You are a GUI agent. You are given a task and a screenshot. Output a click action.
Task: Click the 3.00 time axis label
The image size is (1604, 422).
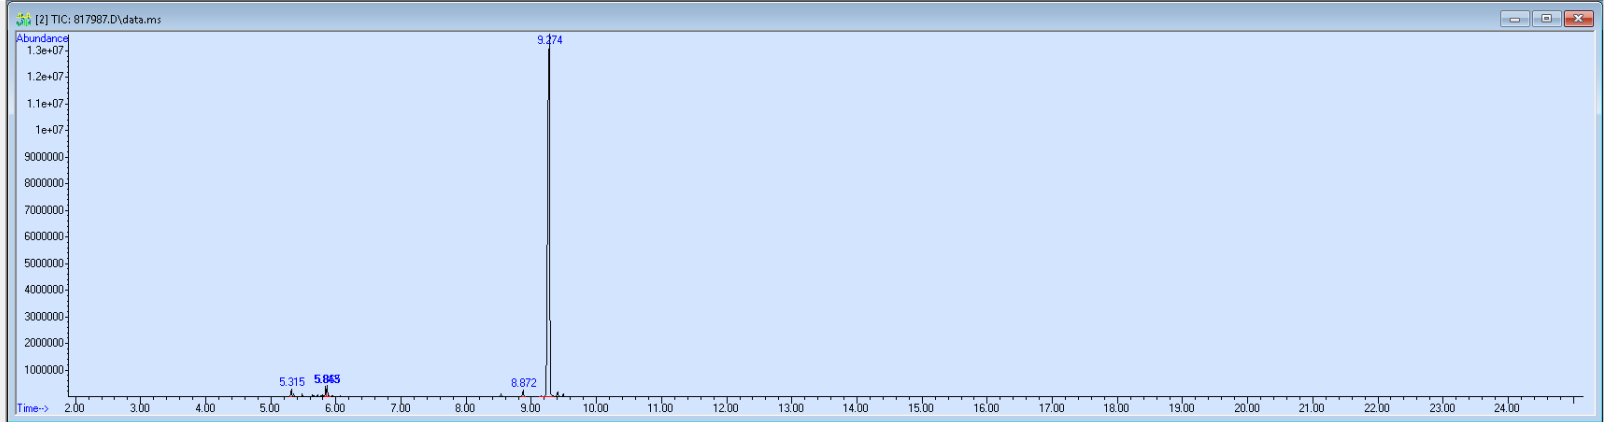coord(140,408)
